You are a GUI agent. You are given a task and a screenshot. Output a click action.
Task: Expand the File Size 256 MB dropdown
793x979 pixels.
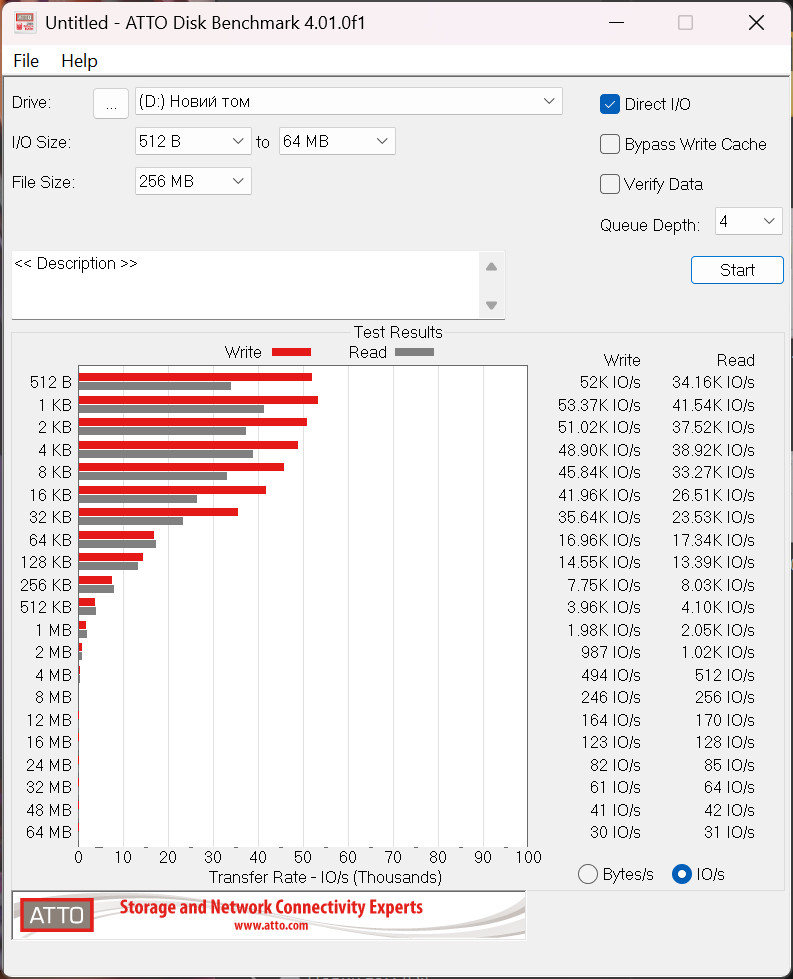coord(193,181)
